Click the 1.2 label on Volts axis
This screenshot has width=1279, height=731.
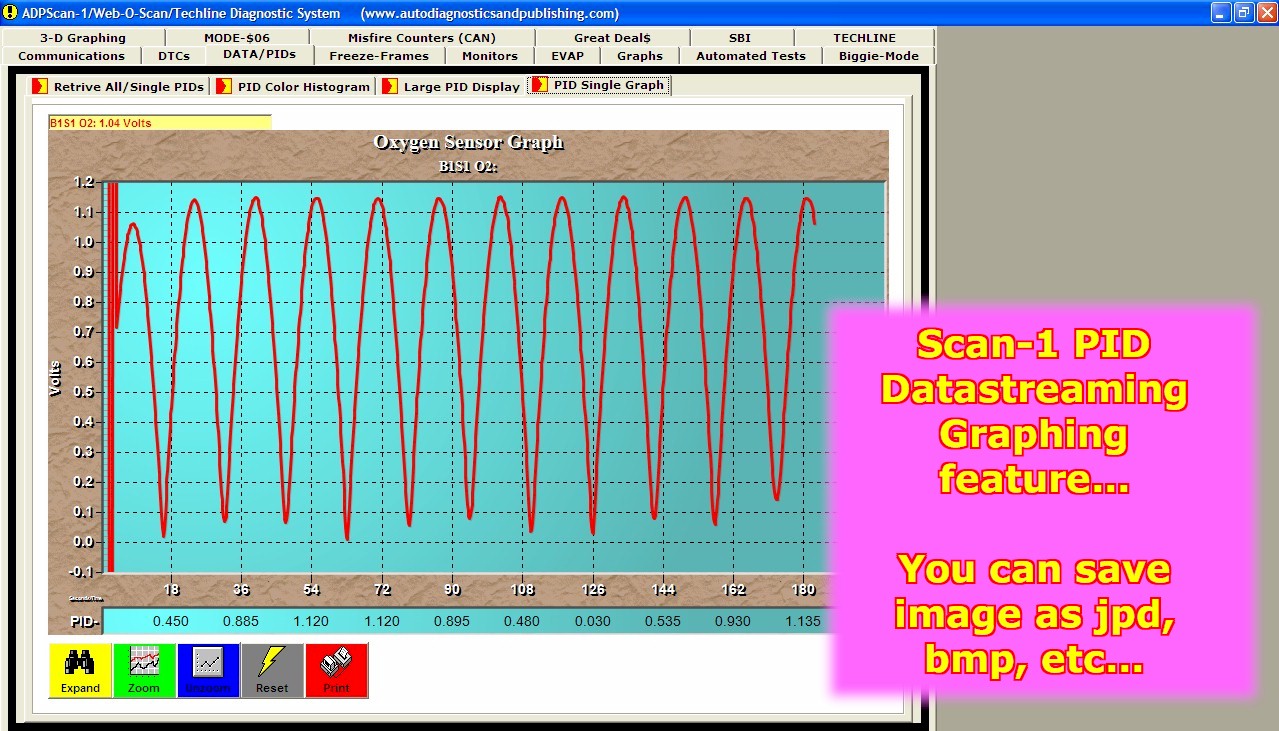pos(83,182)
